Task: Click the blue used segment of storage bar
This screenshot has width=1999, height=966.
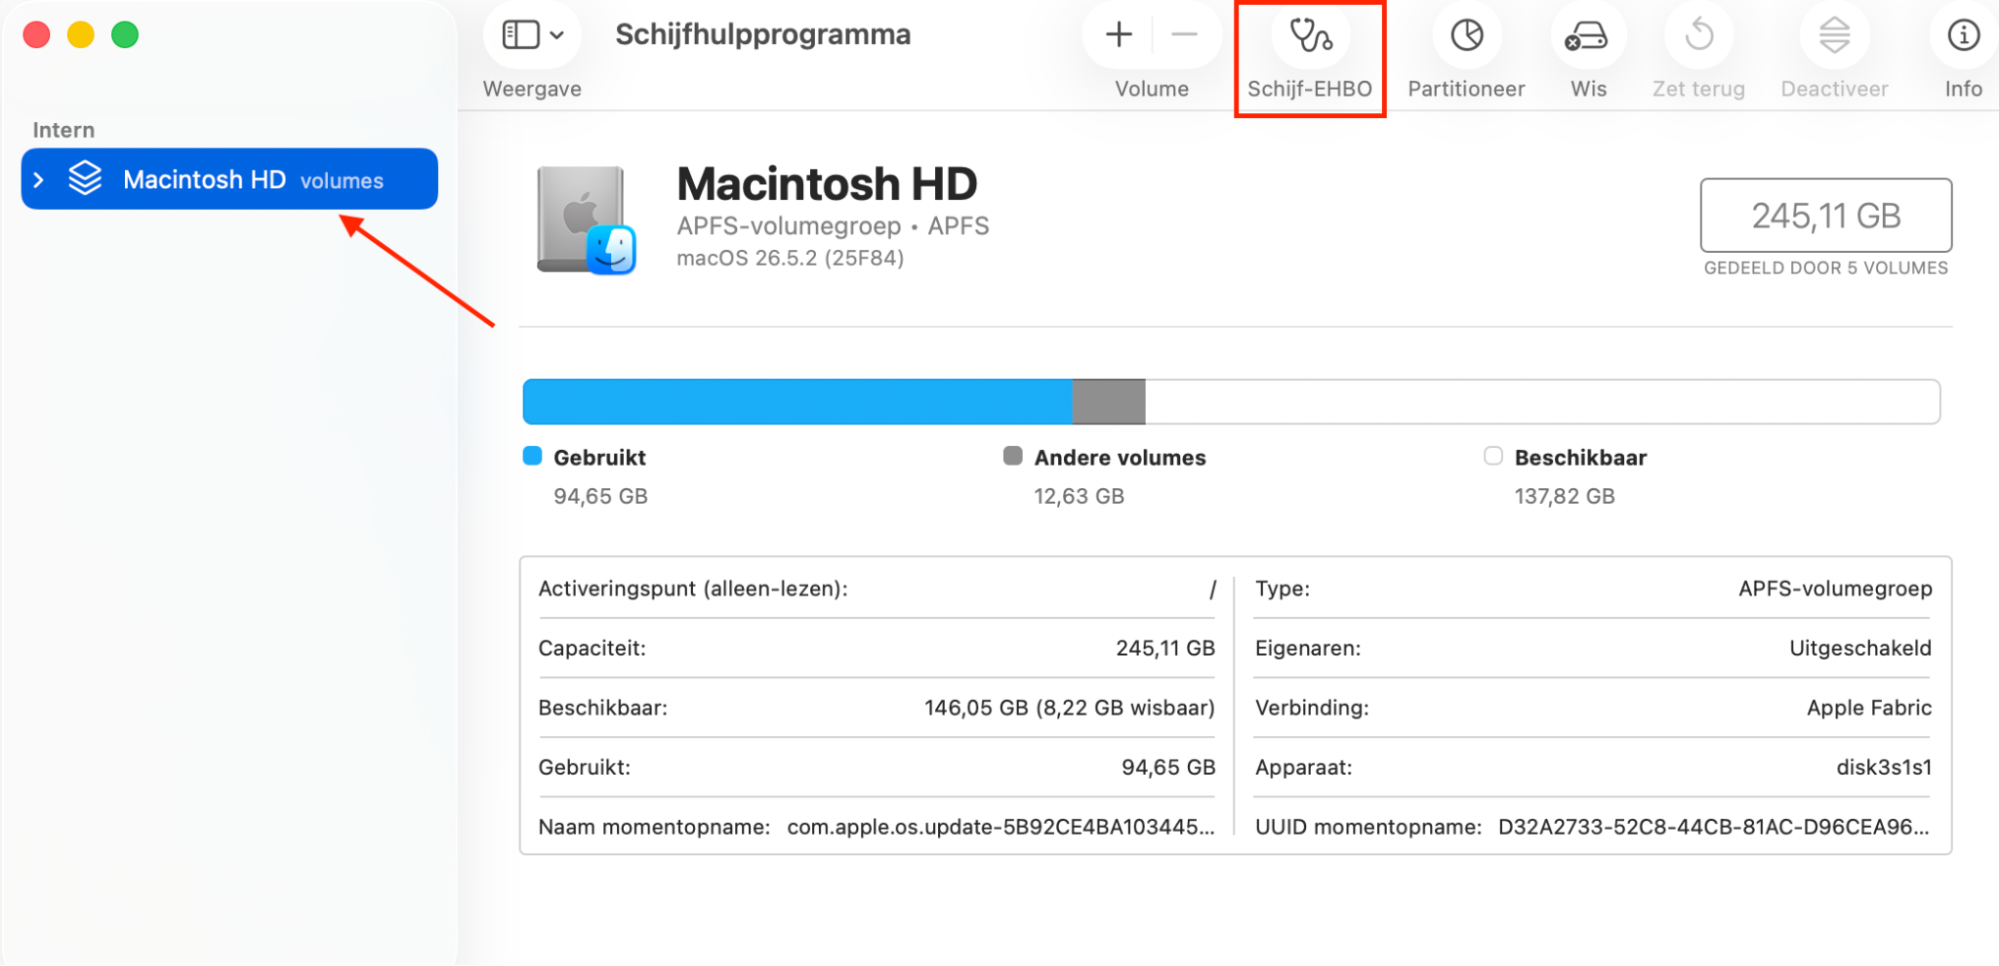Action: 798,402
